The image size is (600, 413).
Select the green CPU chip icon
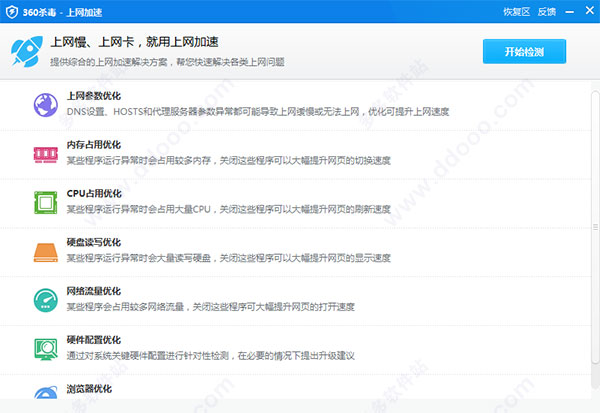[x=46, y=202]
